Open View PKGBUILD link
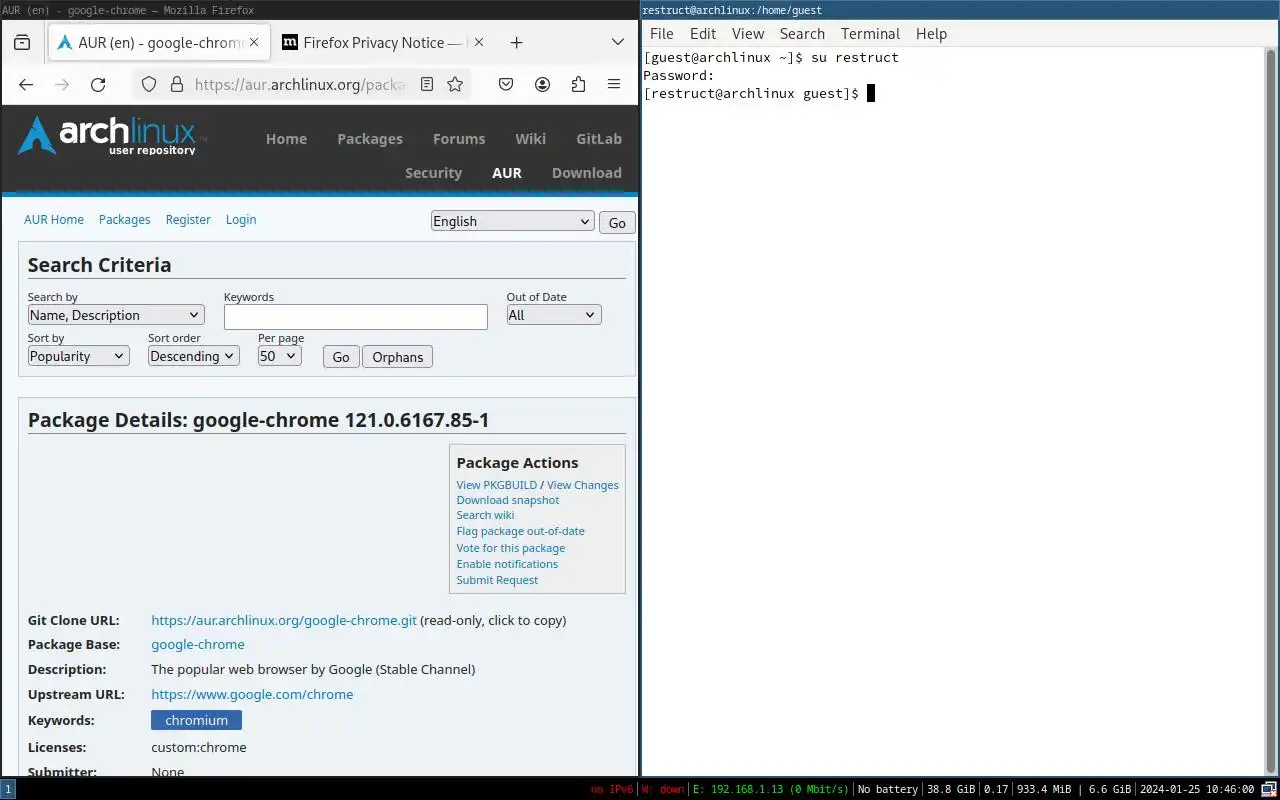 (497, 485)
